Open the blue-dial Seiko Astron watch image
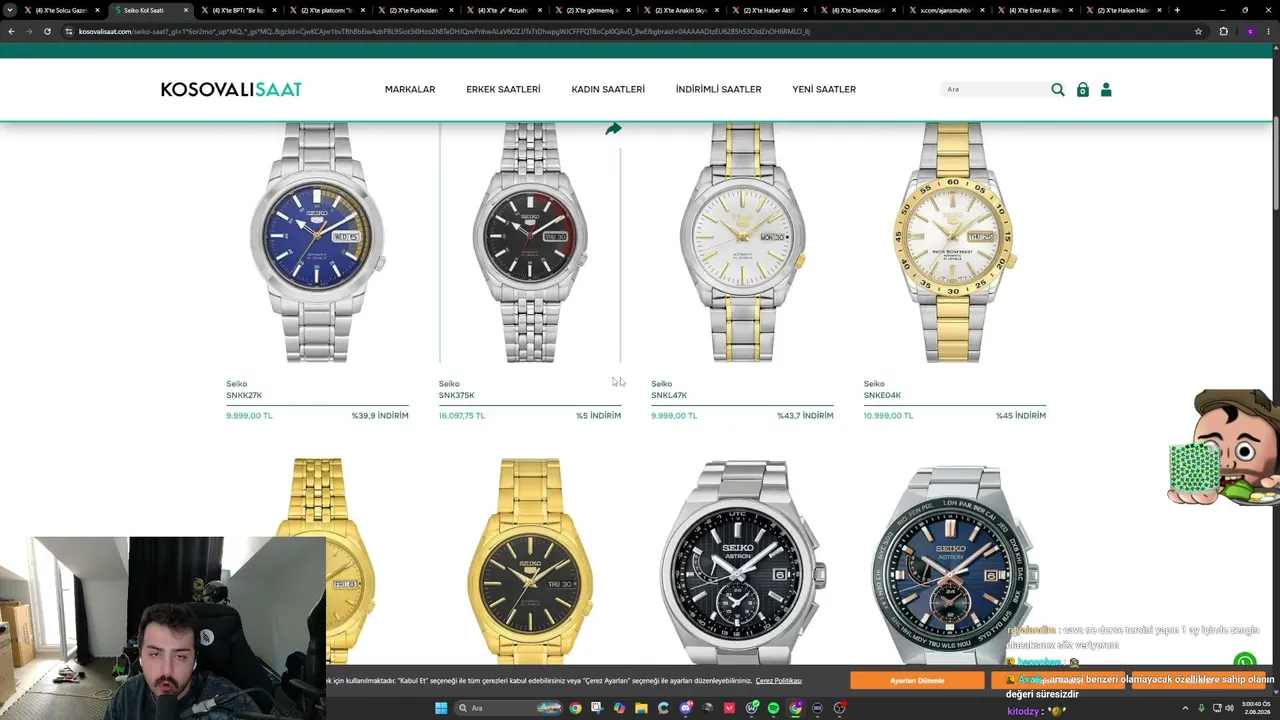The width and height of the screenshot is (1280, 720). [x=954, y=565]
